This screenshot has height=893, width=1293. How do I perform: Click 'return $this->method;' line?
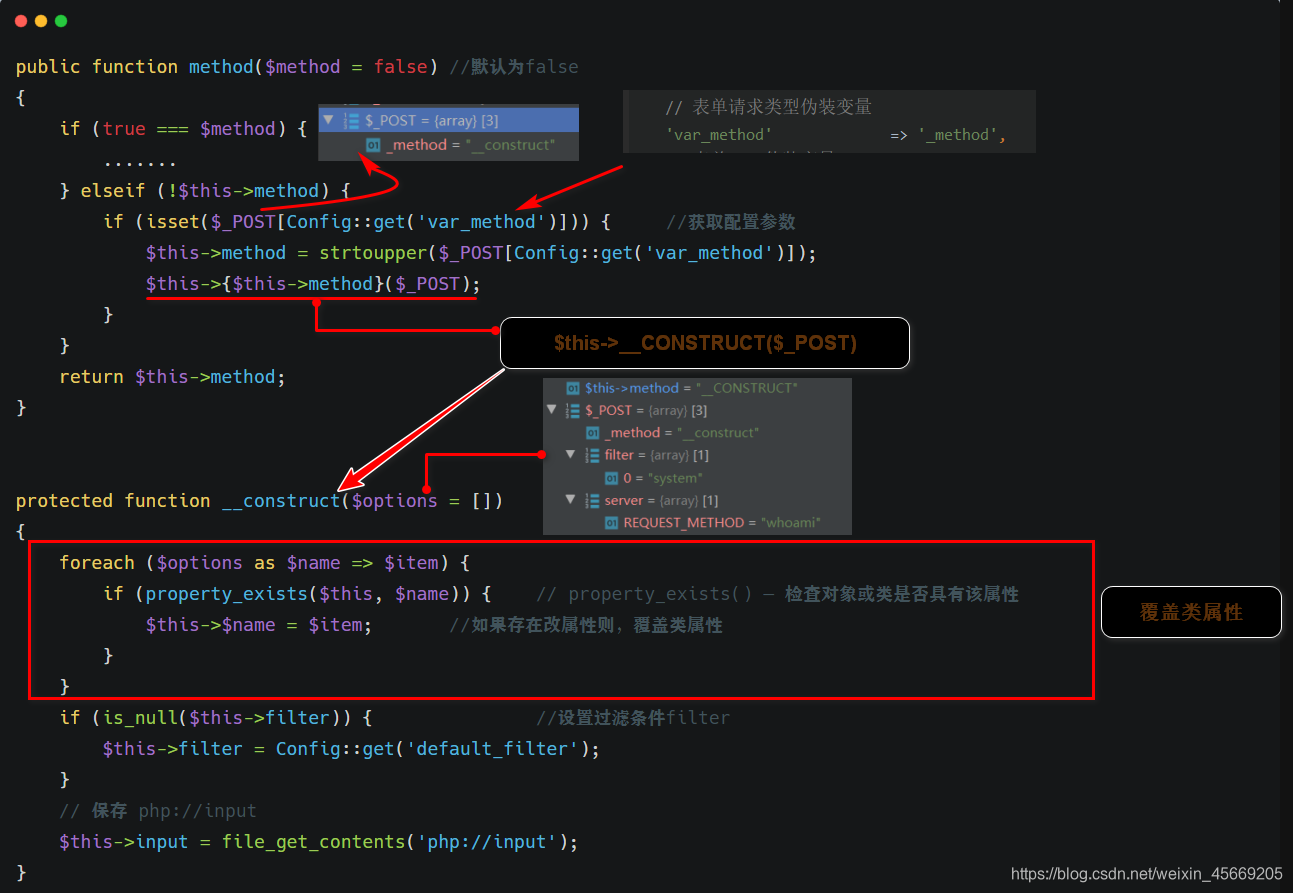[172, 377]
